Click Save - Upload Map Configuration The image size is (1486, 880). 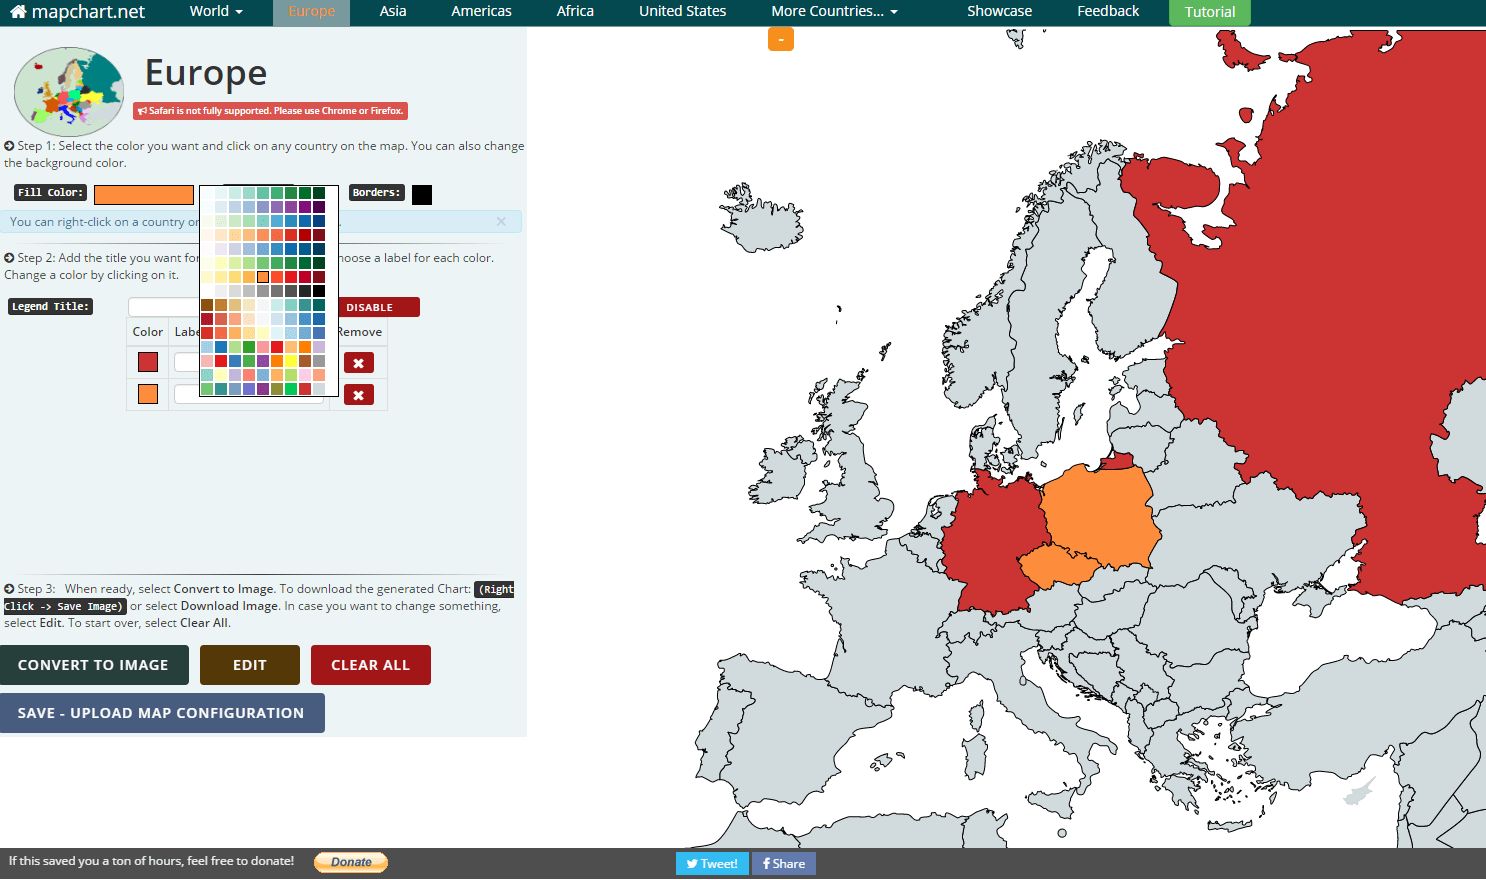[x=162, y=712]
